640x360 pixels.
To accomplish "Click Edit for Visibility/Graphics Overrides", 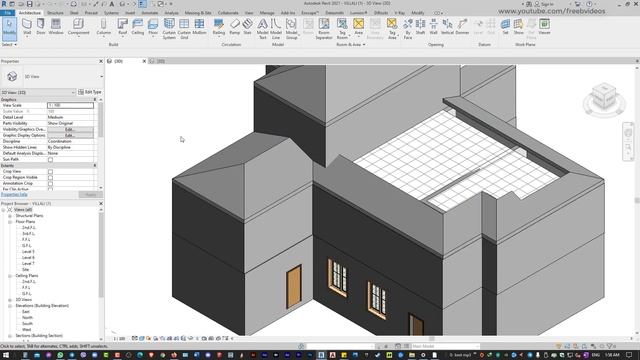I will 70,129.
